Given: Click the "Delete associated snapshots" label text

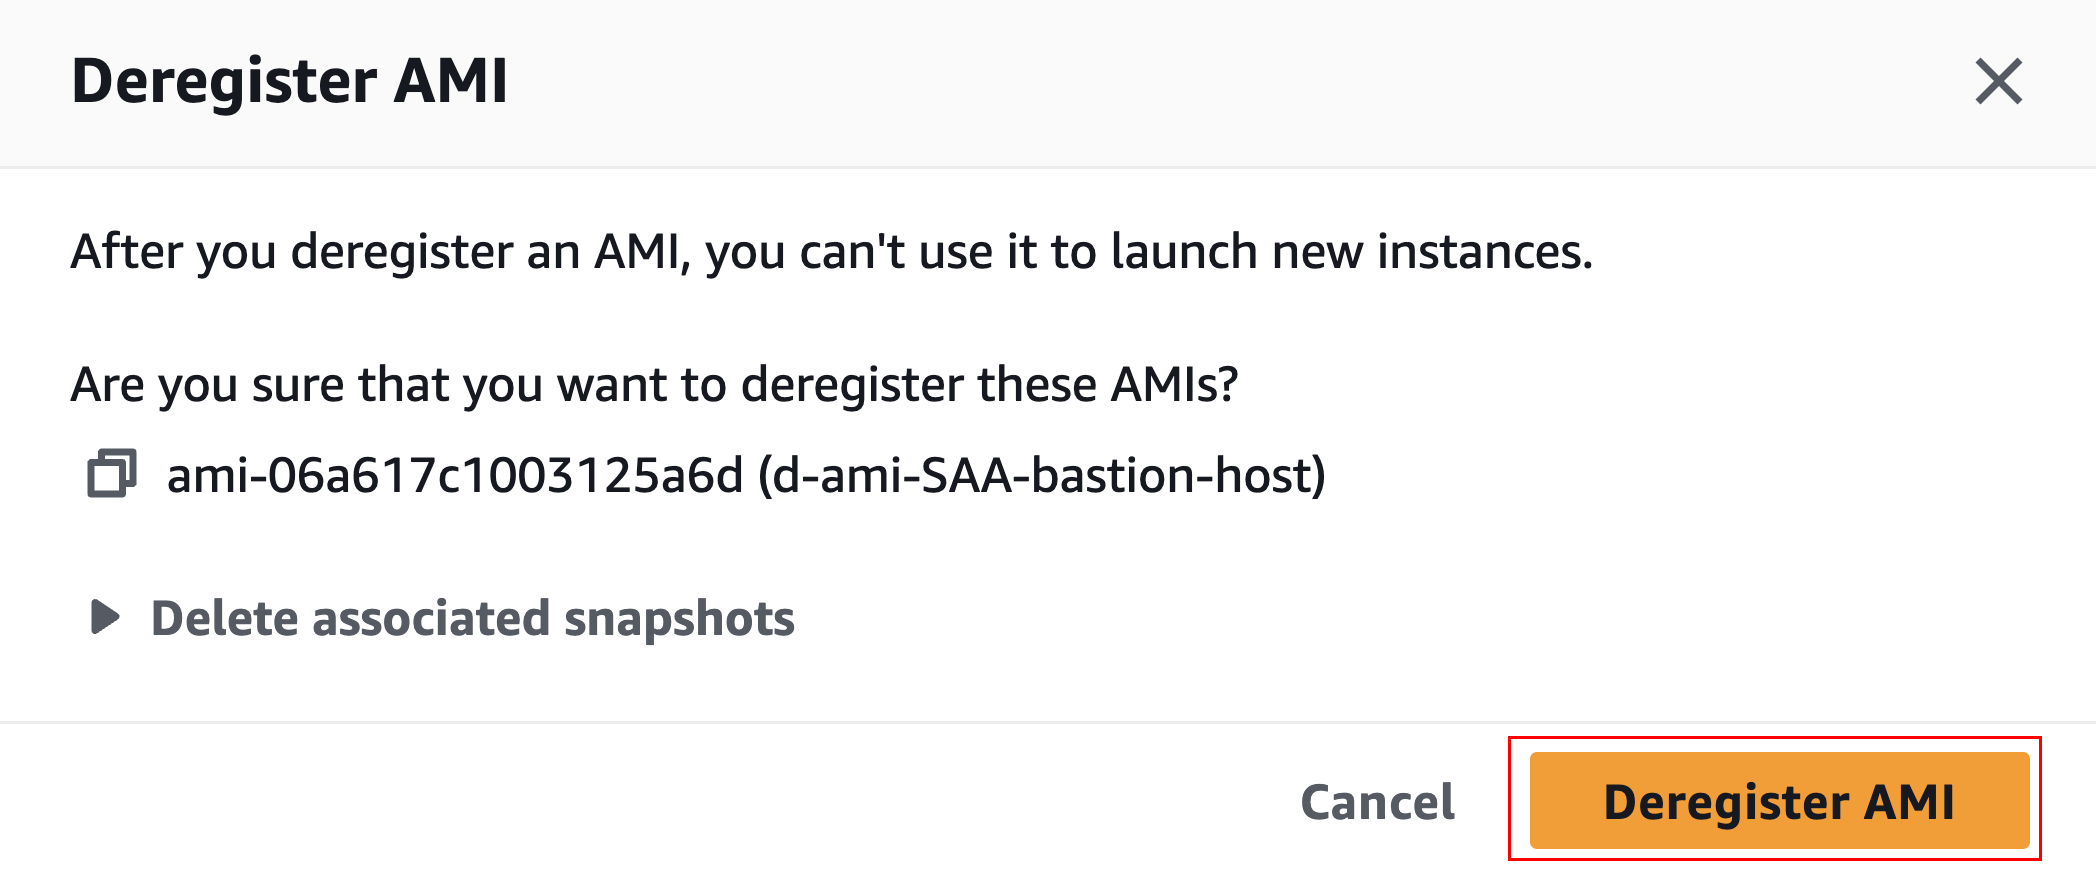Looking at the screenshot, I should (472, 618).
